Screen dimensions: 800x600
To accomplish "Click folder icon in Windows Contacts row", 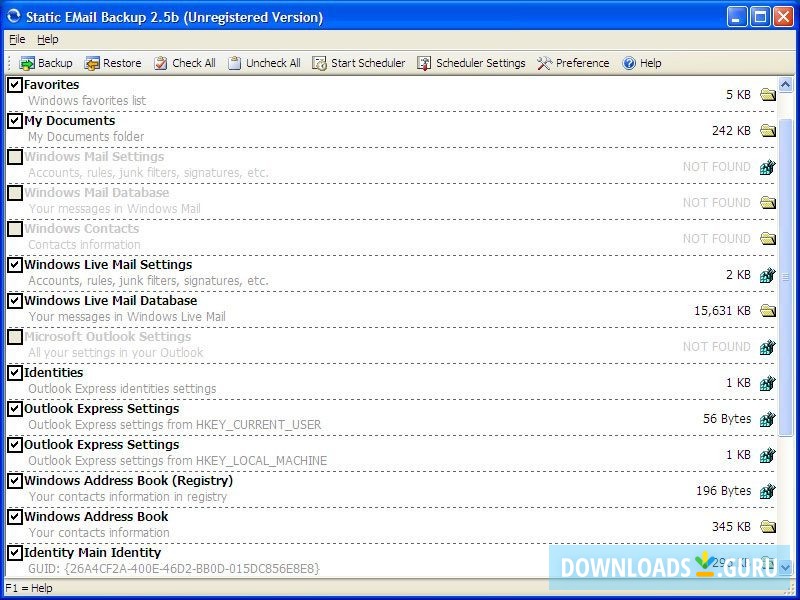I will (768, 239).
